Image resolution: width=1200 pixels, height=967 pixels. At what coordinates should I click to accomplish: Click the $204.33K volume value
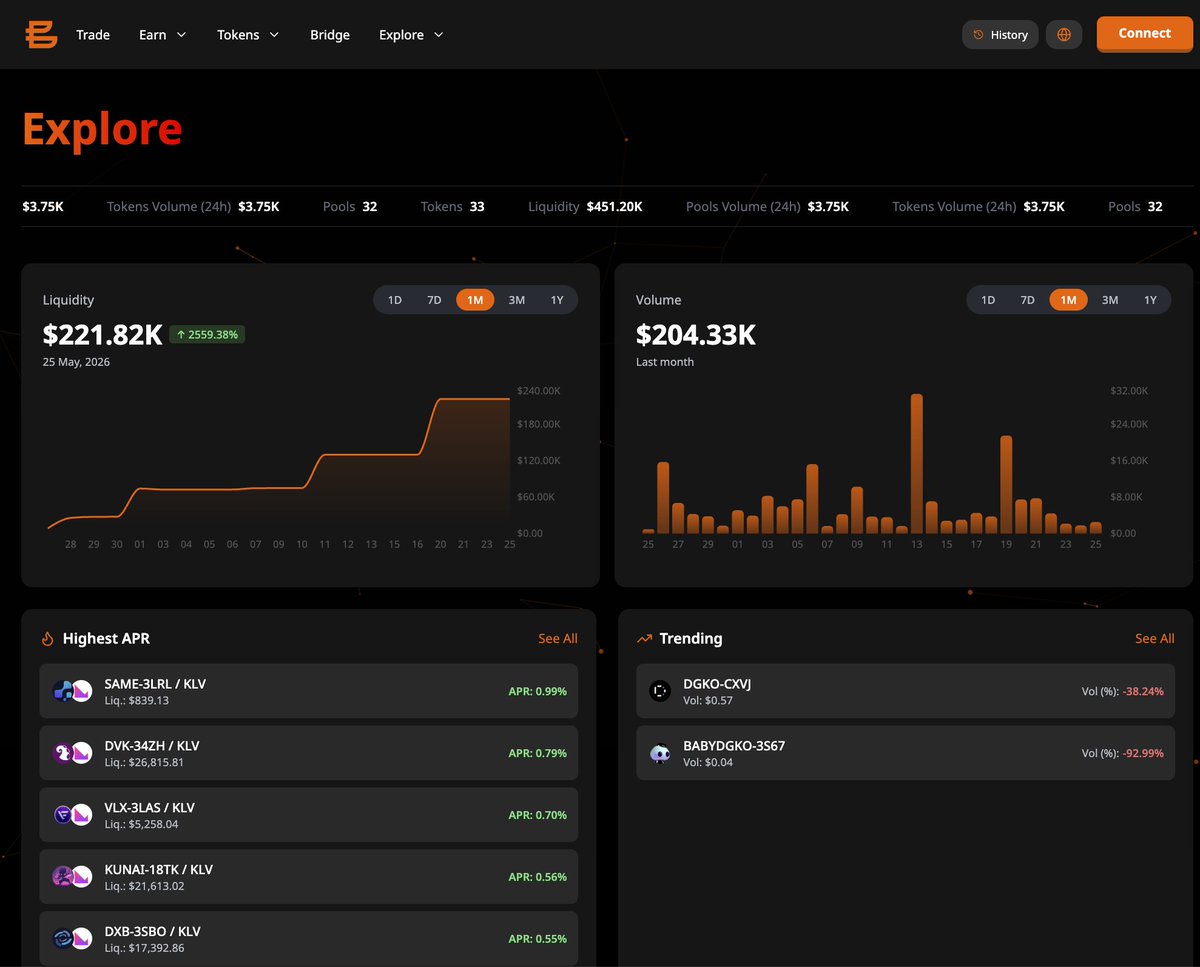tap(696, 335)
